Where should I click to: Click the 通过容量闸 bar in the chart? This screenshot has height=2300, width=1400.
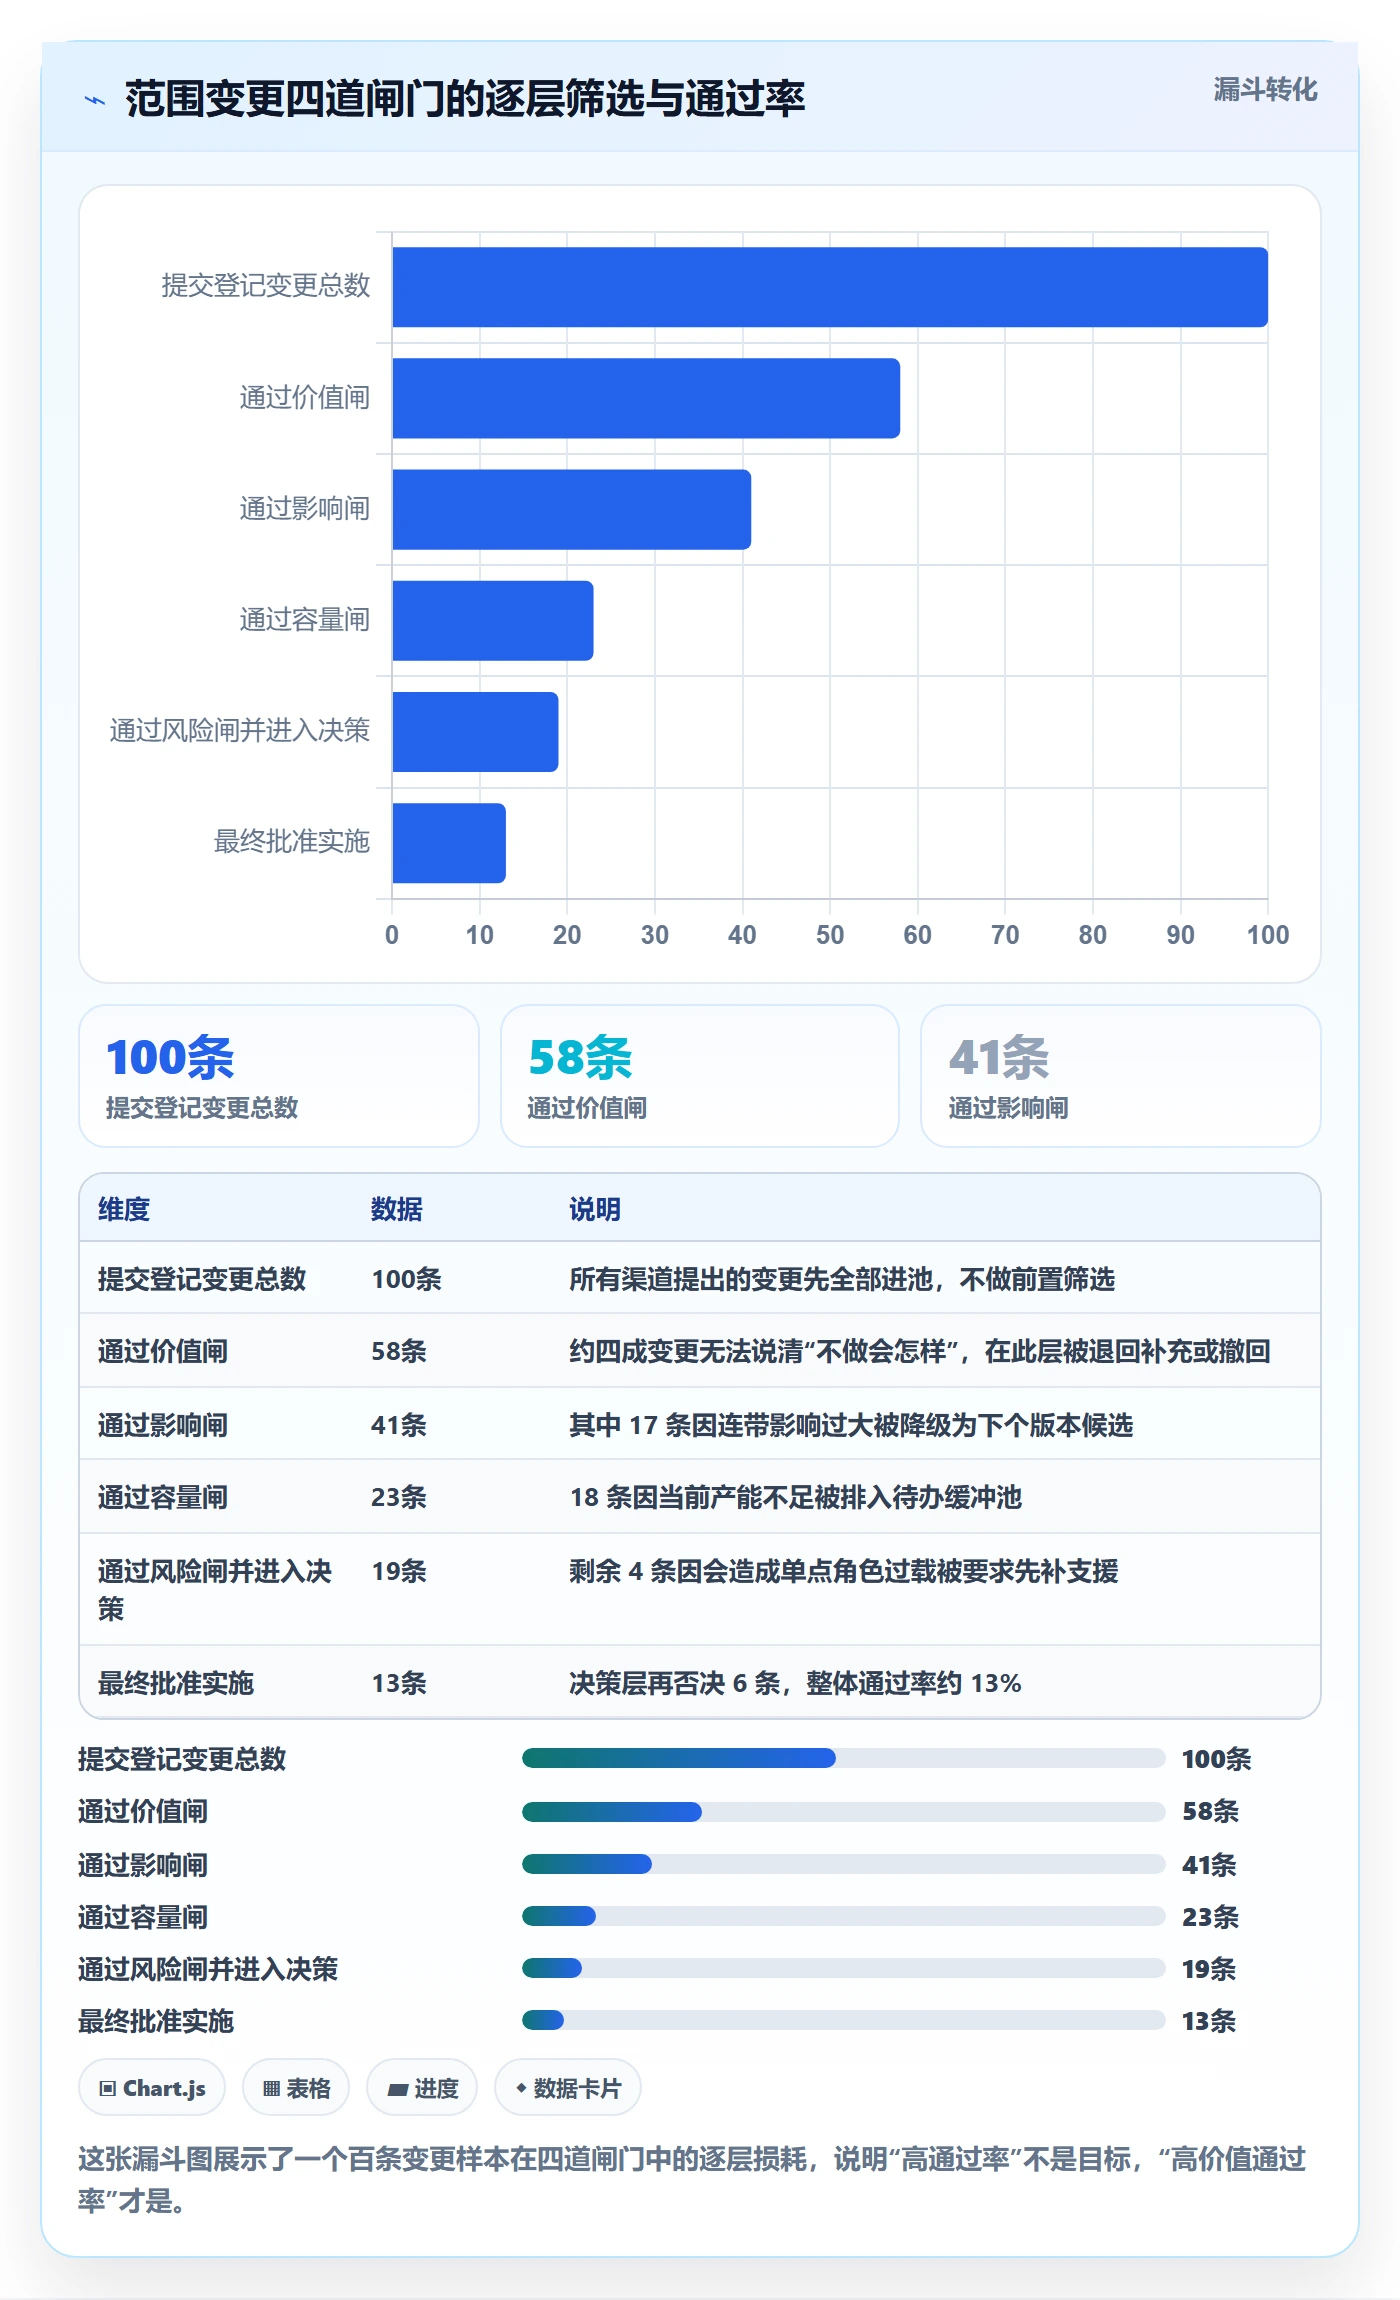493,620
